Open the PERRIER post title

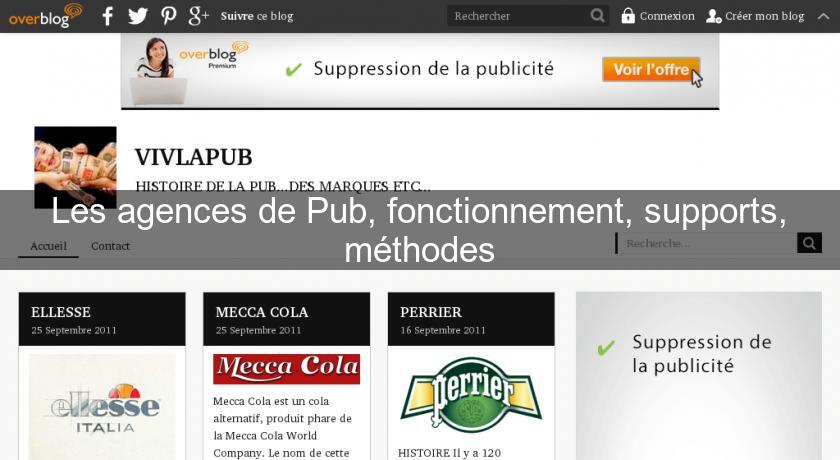(431, 312)
